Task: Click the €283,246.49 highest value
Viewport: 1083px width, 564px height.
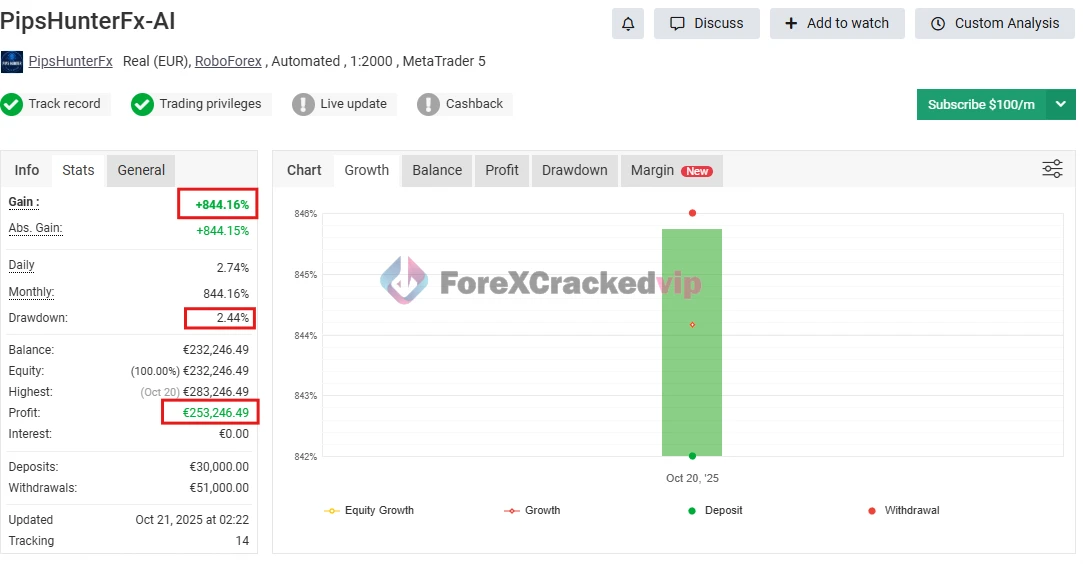Action: [215, 391]
